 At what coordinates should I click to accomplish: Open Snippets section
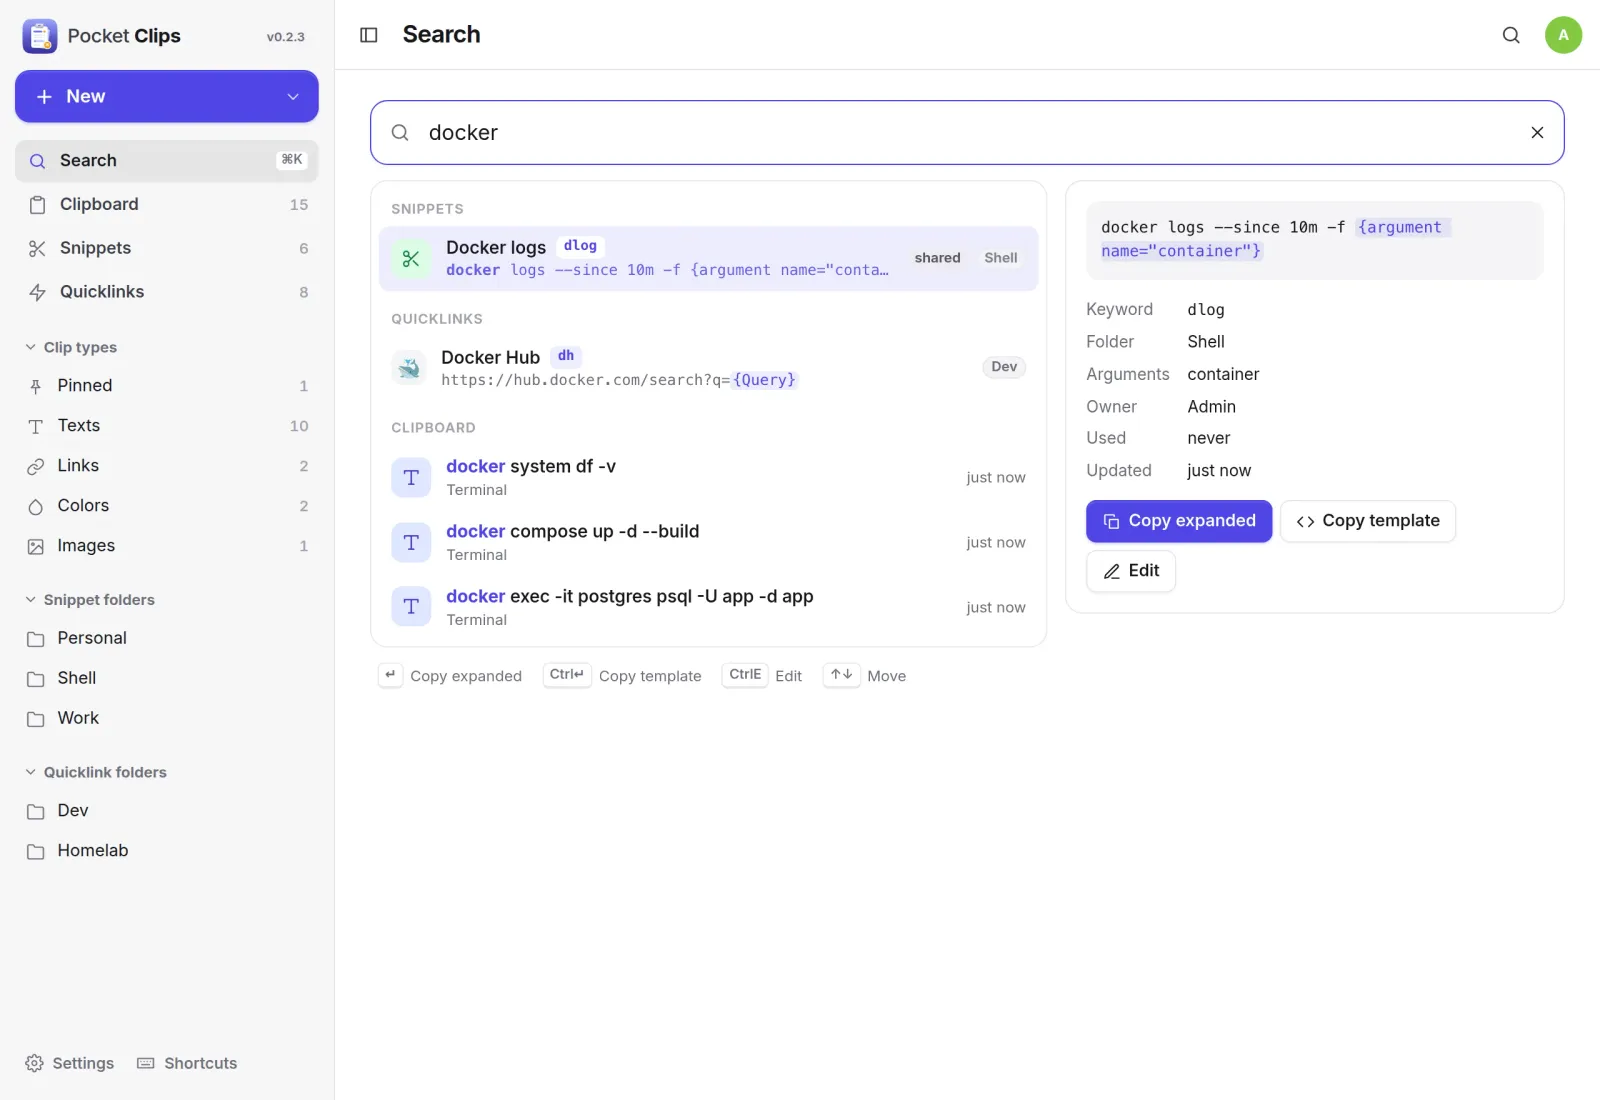[x=166, y=248]
